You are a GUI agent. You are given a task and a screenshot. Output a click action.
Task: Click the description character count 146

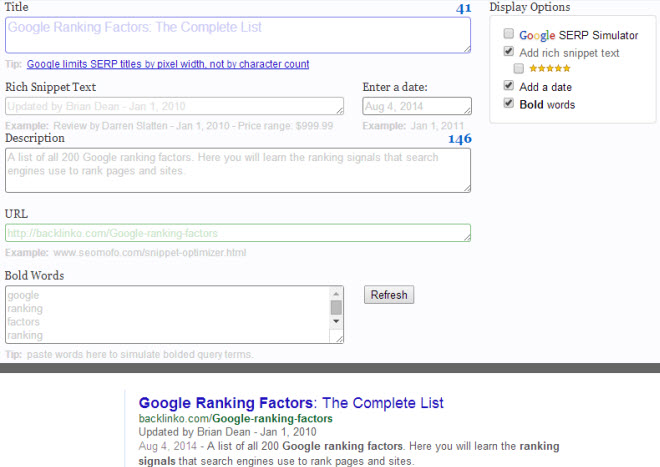pyautogui.click(x=460, y=139)
